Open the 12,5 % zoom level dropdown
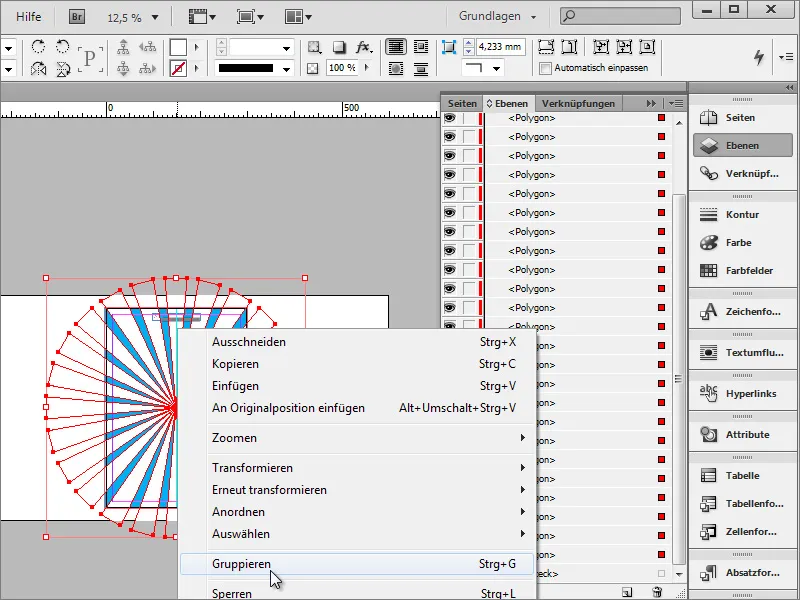 (x=155, y=18)
